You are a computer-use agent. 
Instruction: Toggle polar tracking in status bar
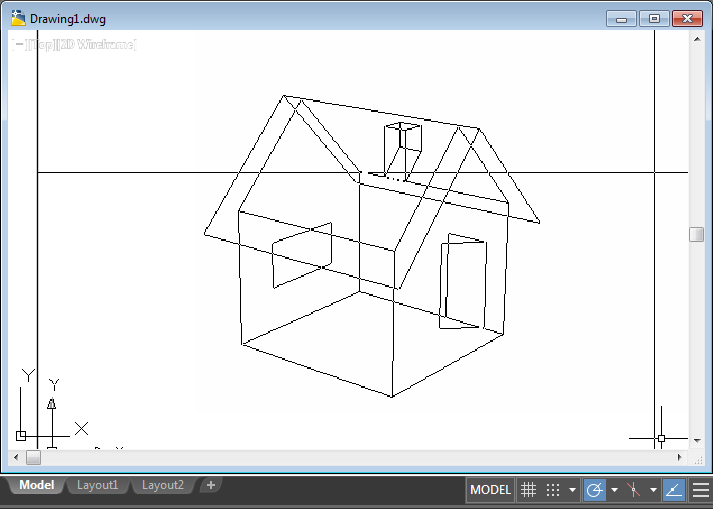tap(595, 490)
